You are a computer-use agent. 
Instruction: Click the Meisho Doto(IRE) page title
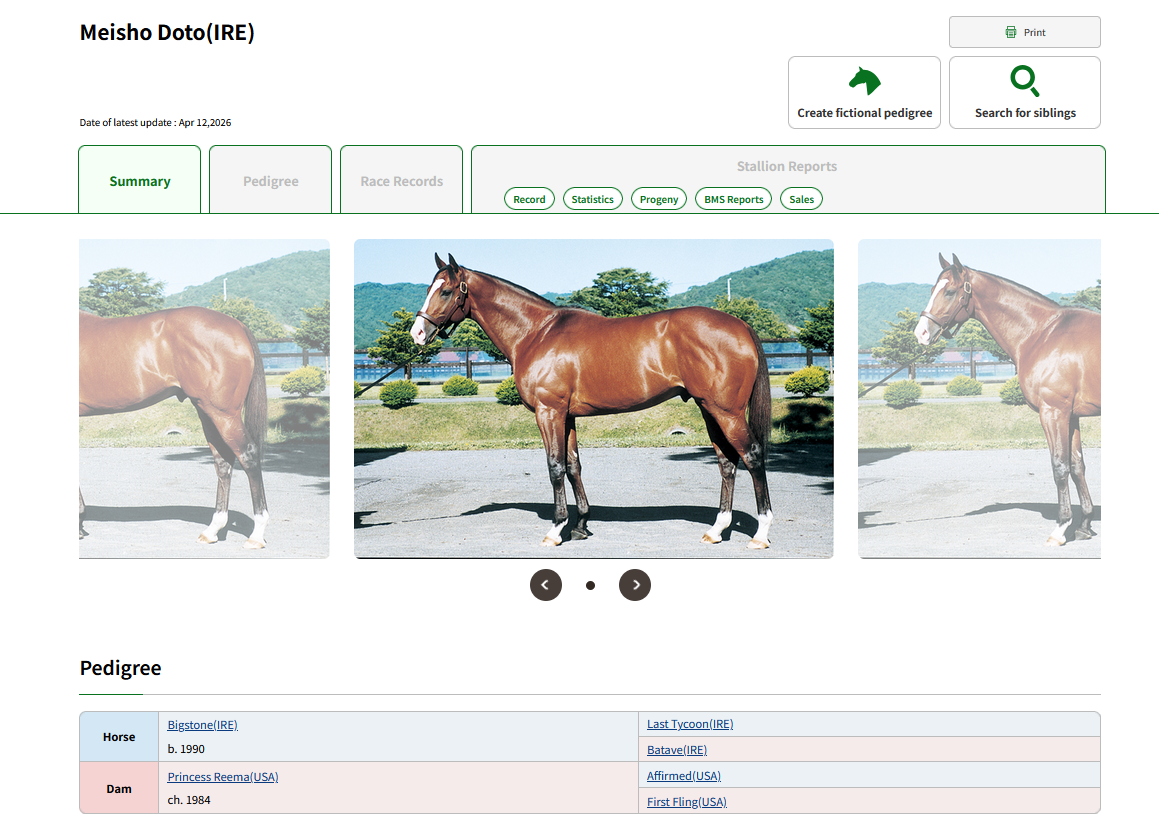[x=167, y=33]
